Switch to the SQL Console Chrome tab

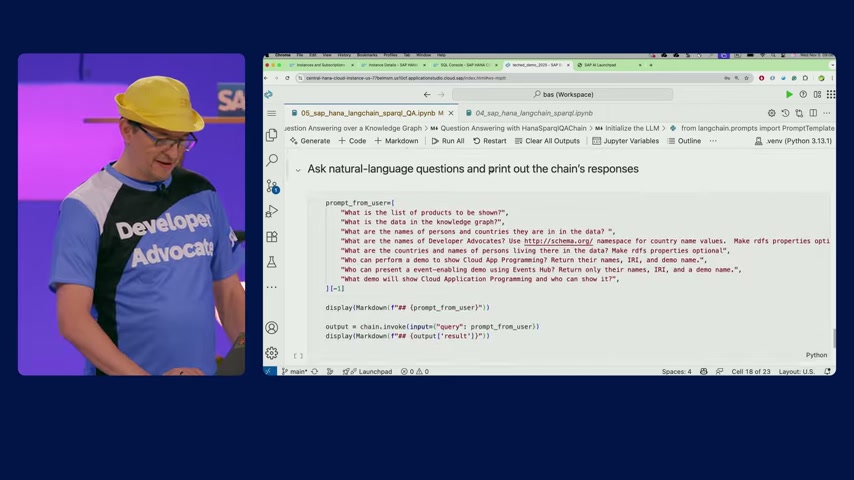point(466,65)
